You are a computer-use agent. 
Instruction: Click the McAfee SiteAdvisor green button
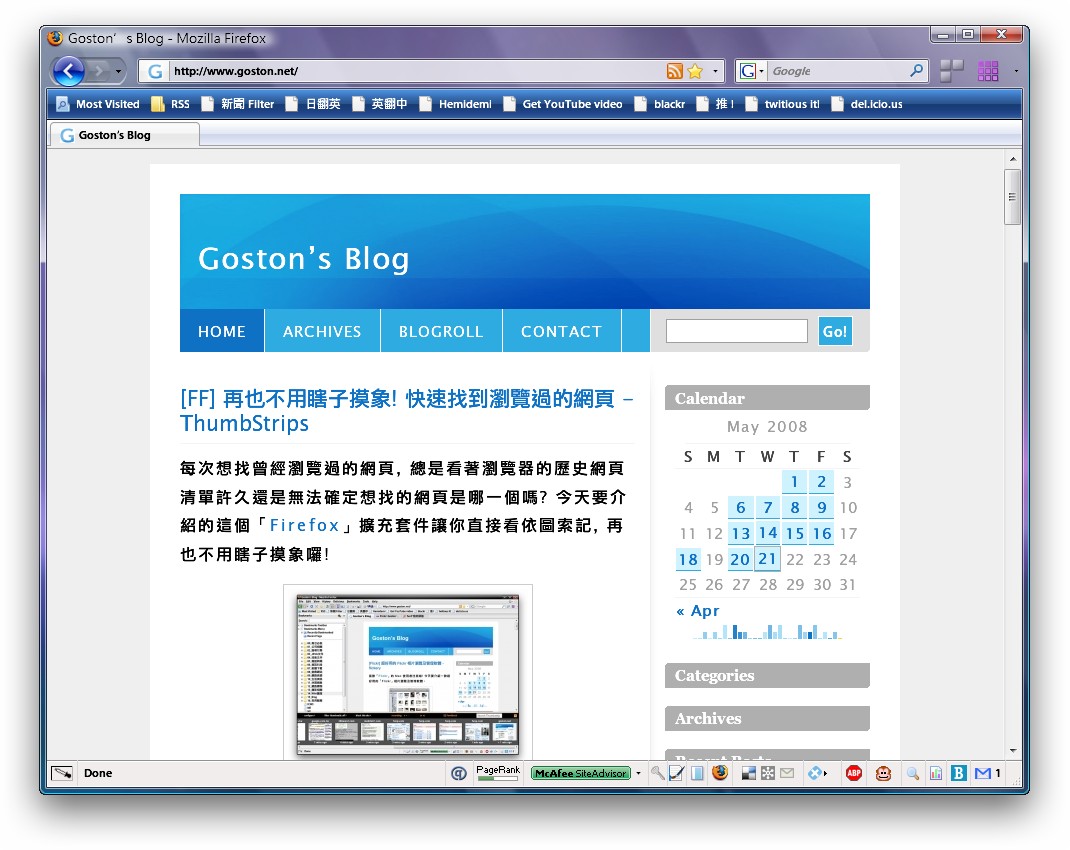point(581,773)
